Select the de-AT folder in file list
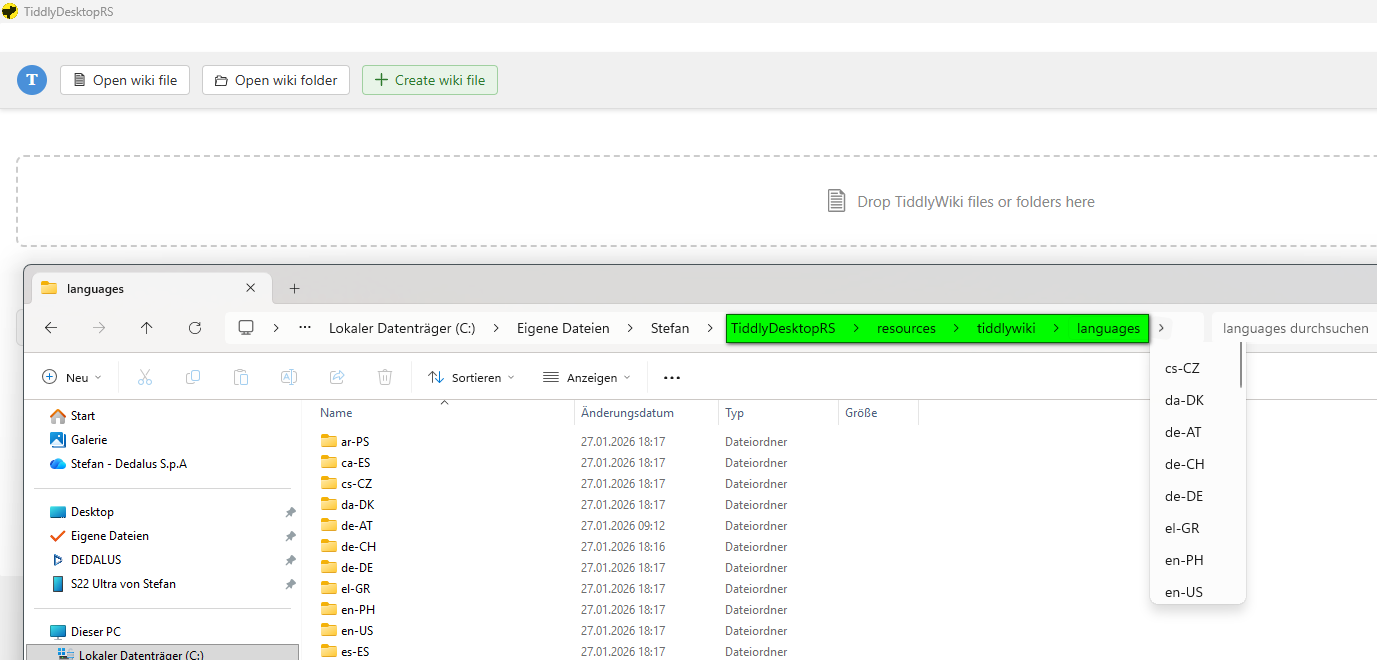The image size is (1377, 660). (x=357, y=526)
